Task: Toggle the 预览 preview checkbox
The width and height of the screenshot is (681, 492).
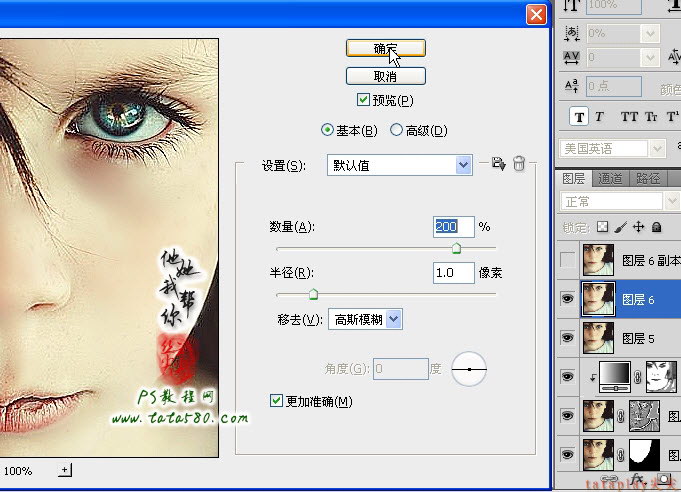Action: point(363,100)
